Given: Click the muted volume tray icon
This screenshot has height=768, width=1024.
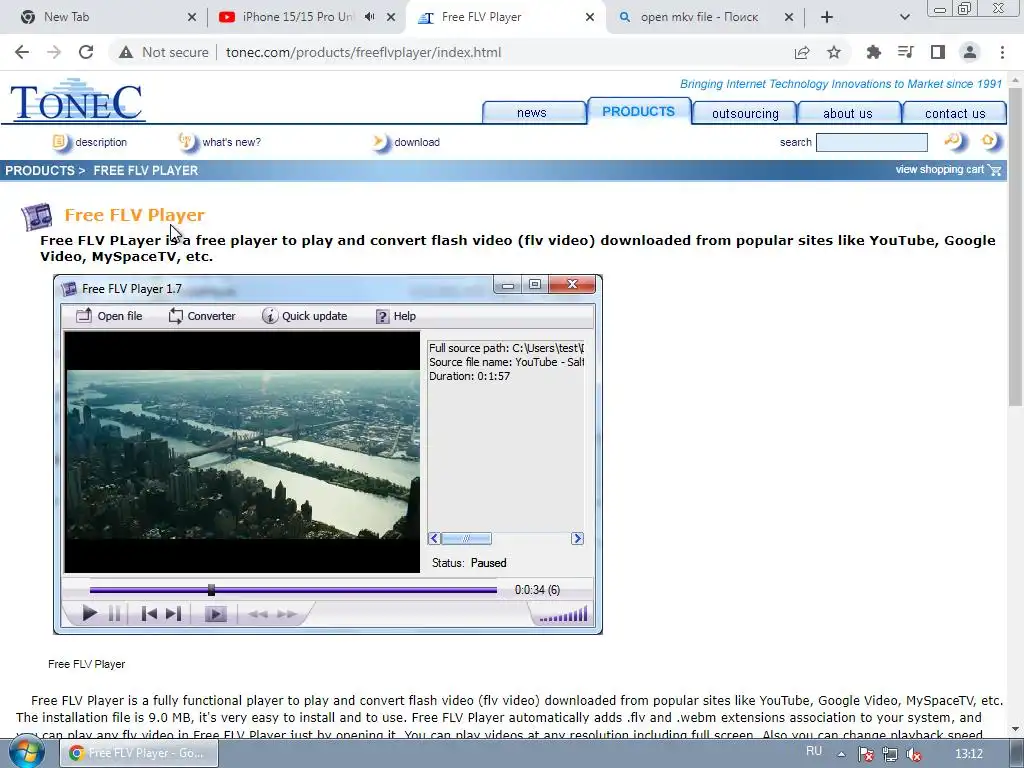Looking at the screenshot, I should 914,755.
